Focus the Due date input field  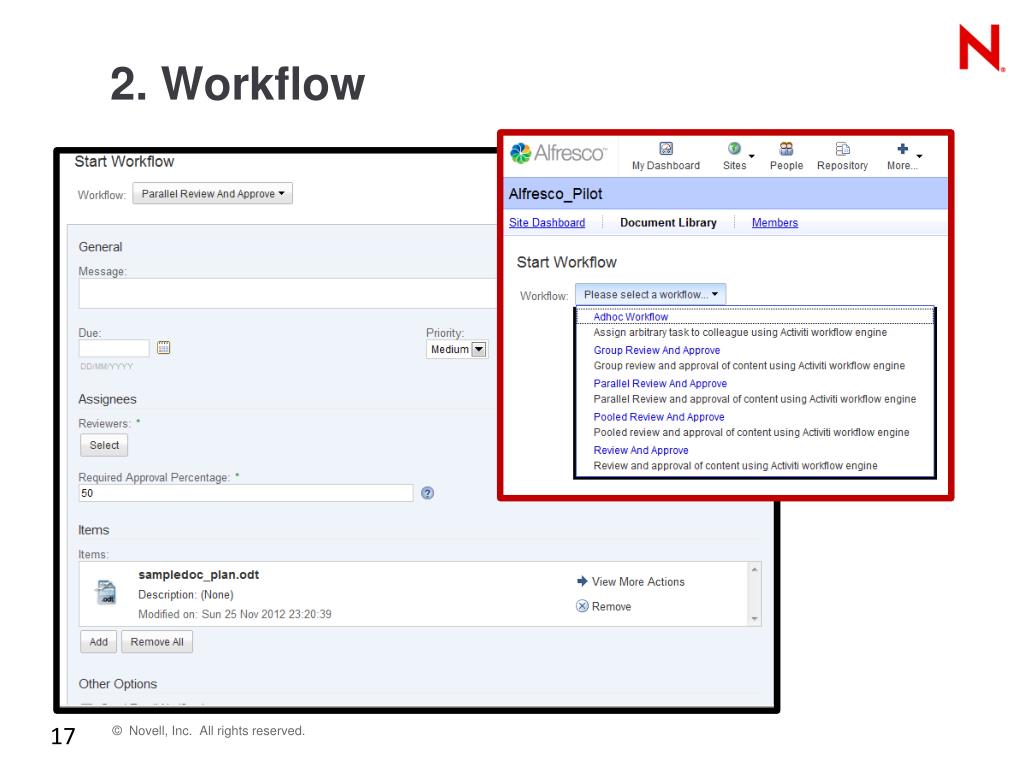[114, 348]
